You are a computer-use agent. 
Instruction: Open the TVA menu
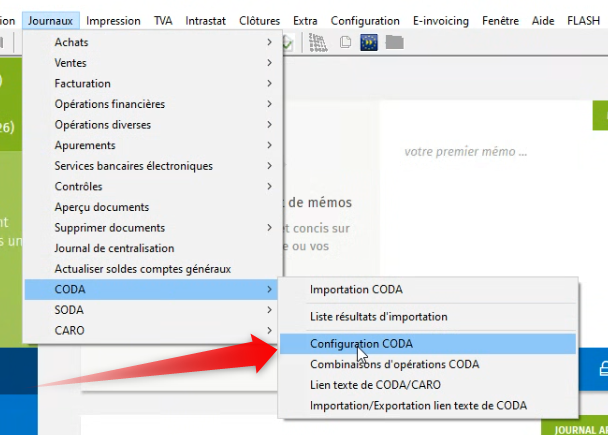coord(163,20)
